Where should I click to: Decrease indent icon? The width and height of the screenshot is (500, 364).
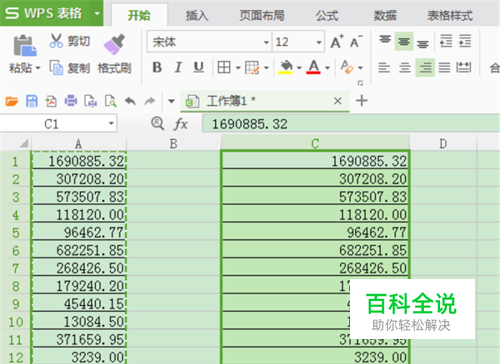(446, 41)
